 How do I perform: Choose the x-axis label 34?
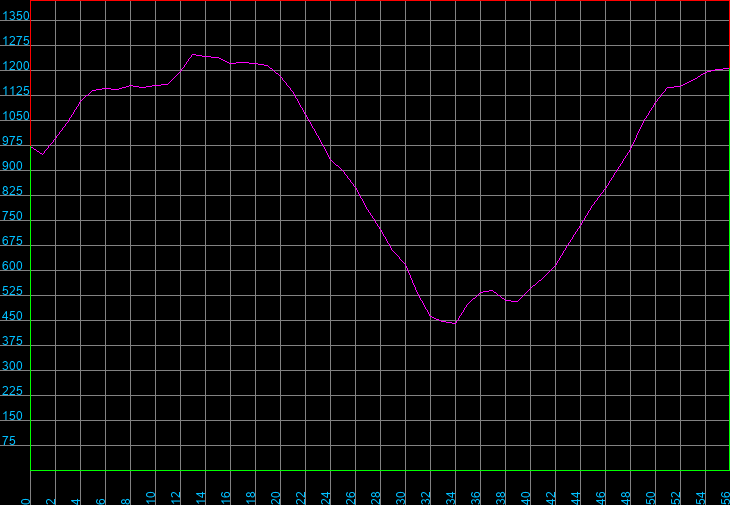[x=451, y=498]
